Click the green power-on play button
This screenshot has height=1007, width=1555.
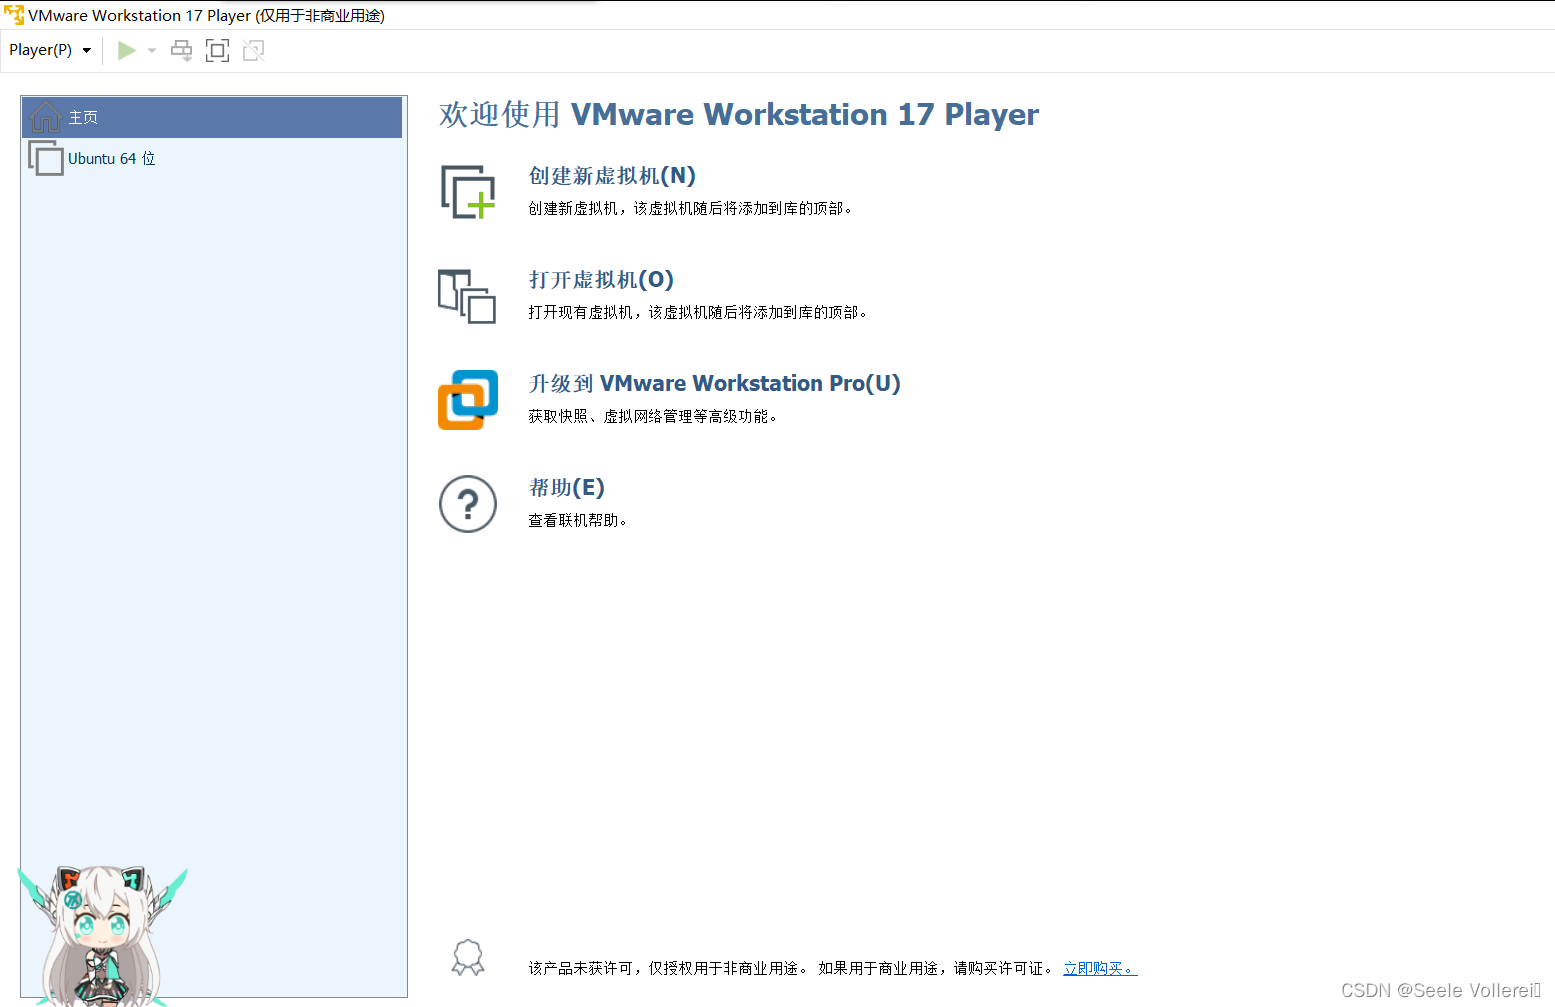point(126,50)
